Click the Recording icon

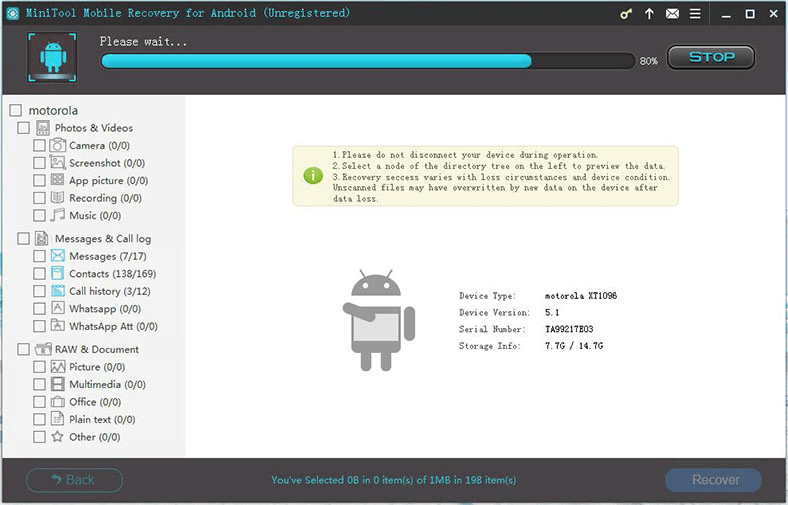click(x=58, y=197)
